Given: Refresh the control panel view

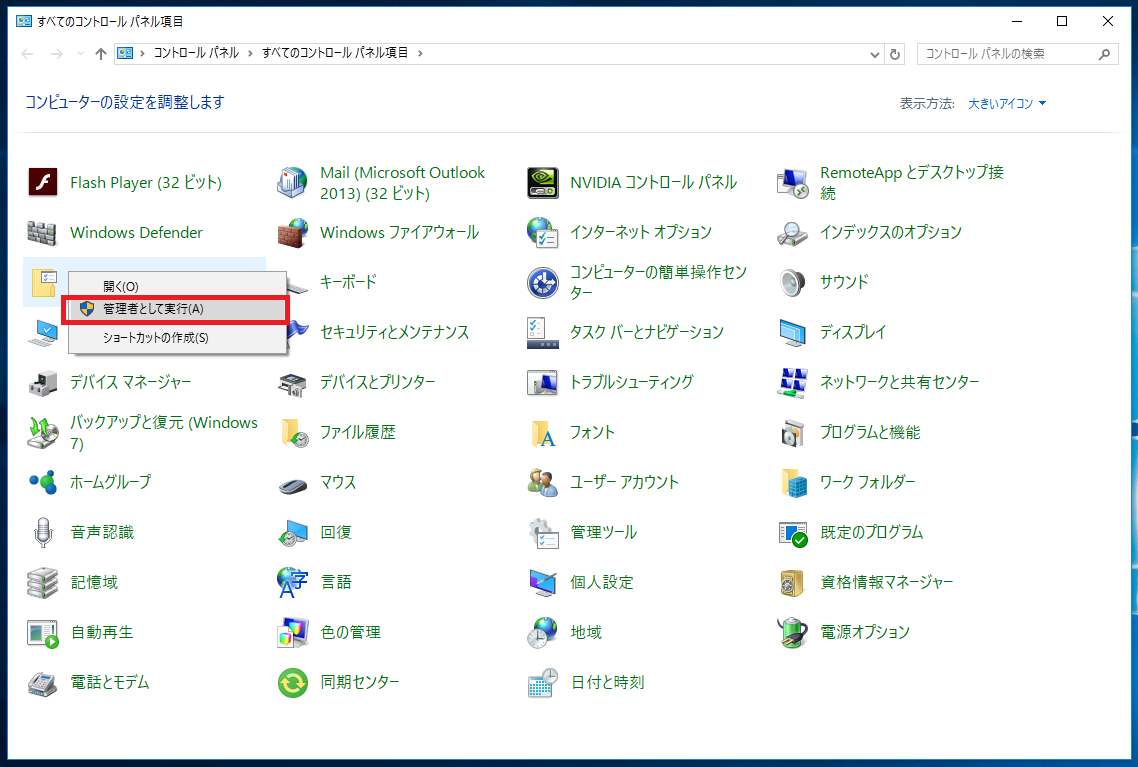Looking at the screenshot, I should pyautogui.click(x=895, y=54).
